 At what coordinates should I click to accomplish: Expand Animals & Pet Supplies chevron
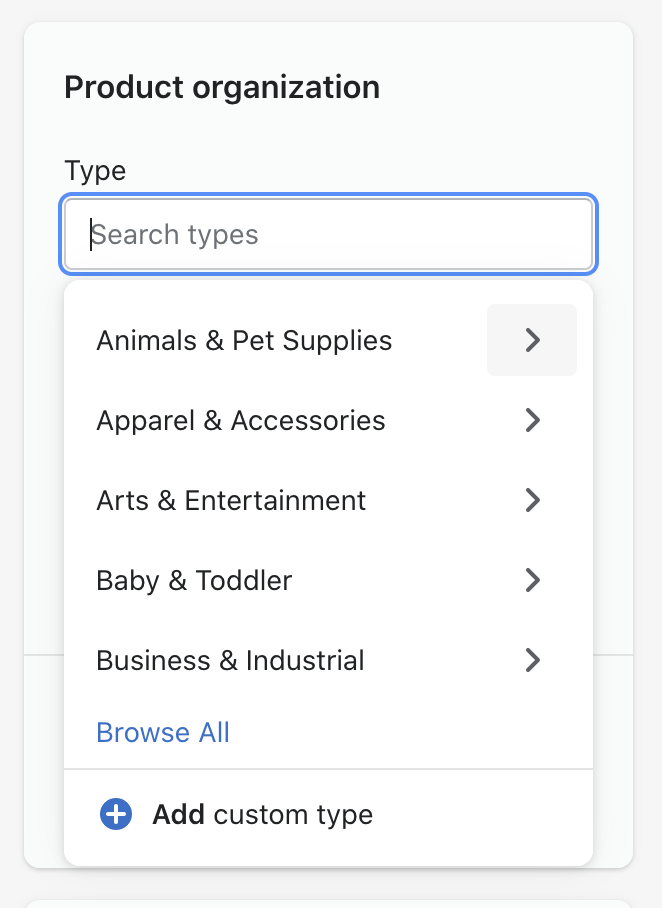click(x=532, y=340)
